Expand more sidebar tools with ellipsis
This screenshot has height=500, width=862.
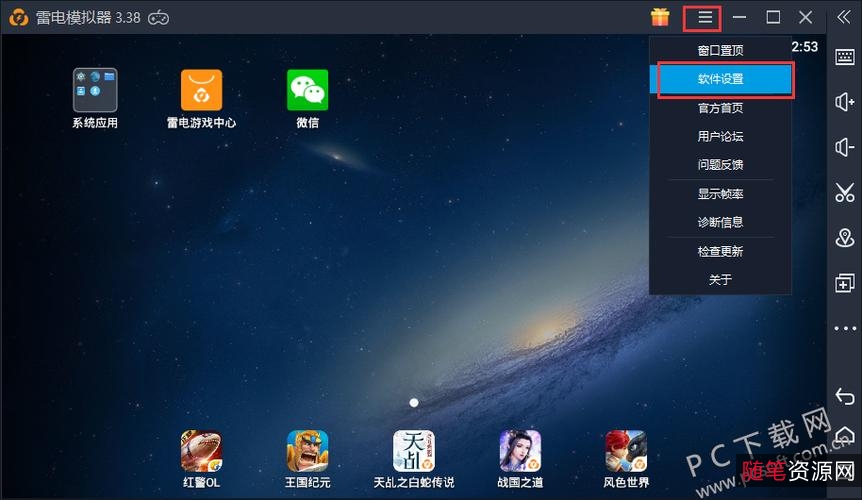845,328
